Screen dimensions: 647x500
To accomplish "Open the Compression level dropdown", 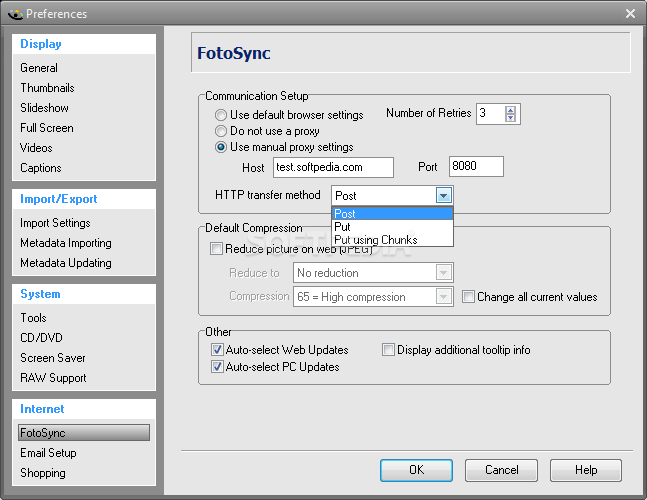I will click(x=444, y=297).
